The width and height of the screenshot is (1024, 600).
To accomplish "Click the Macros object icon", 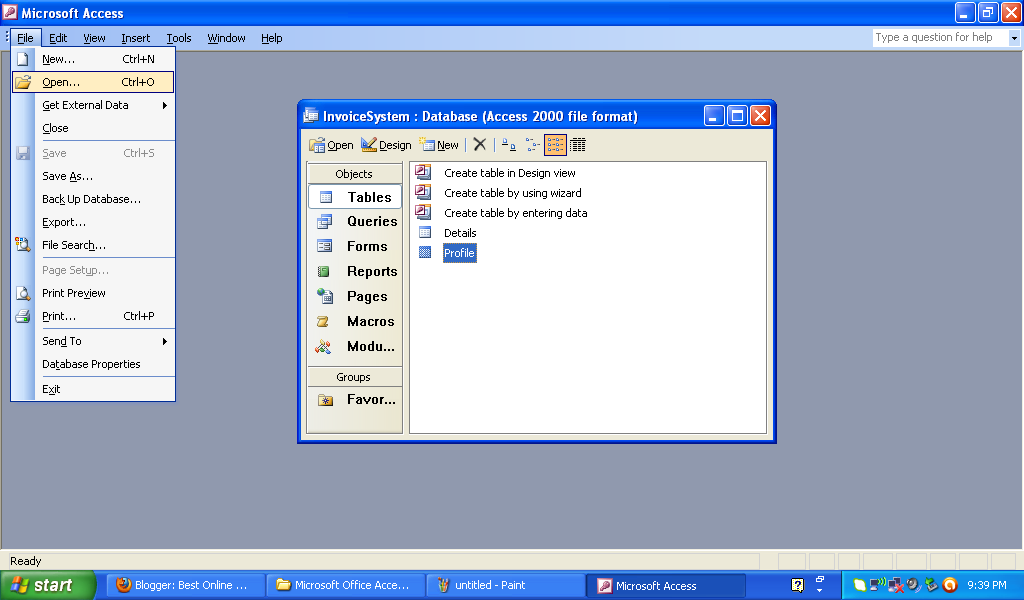I will [323, 321].
